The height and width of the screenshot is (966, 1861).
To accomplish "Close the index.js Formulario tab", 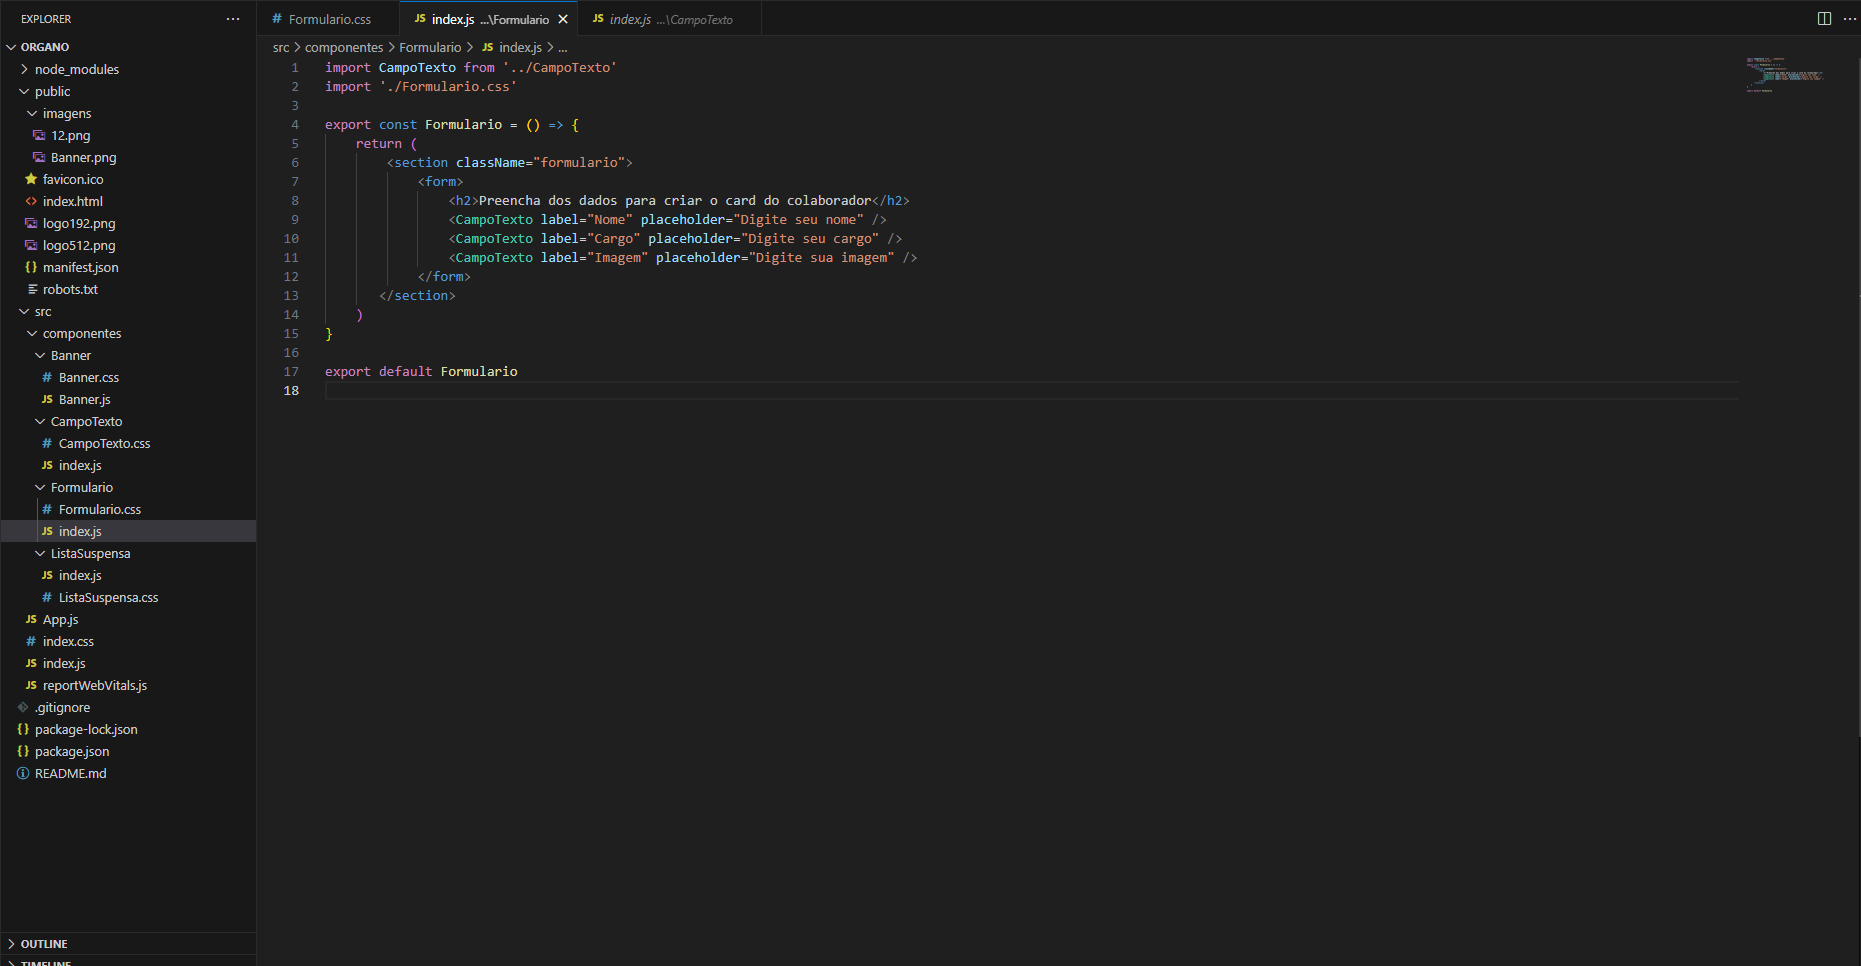I will click(563, 19).
